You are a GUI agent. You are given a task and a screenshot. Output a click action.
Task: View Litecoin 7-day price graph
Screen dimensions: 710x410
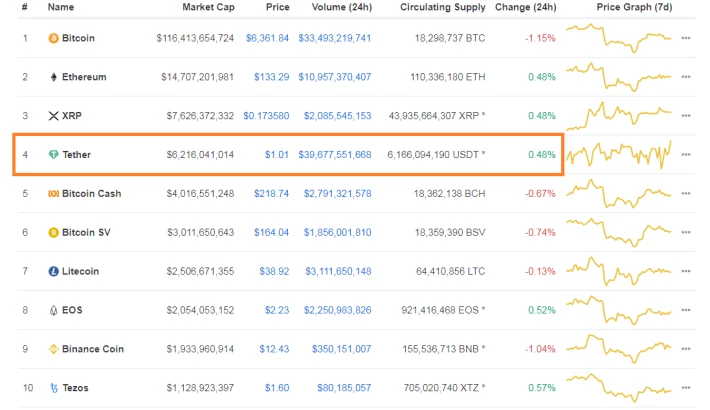pos(619,271)
